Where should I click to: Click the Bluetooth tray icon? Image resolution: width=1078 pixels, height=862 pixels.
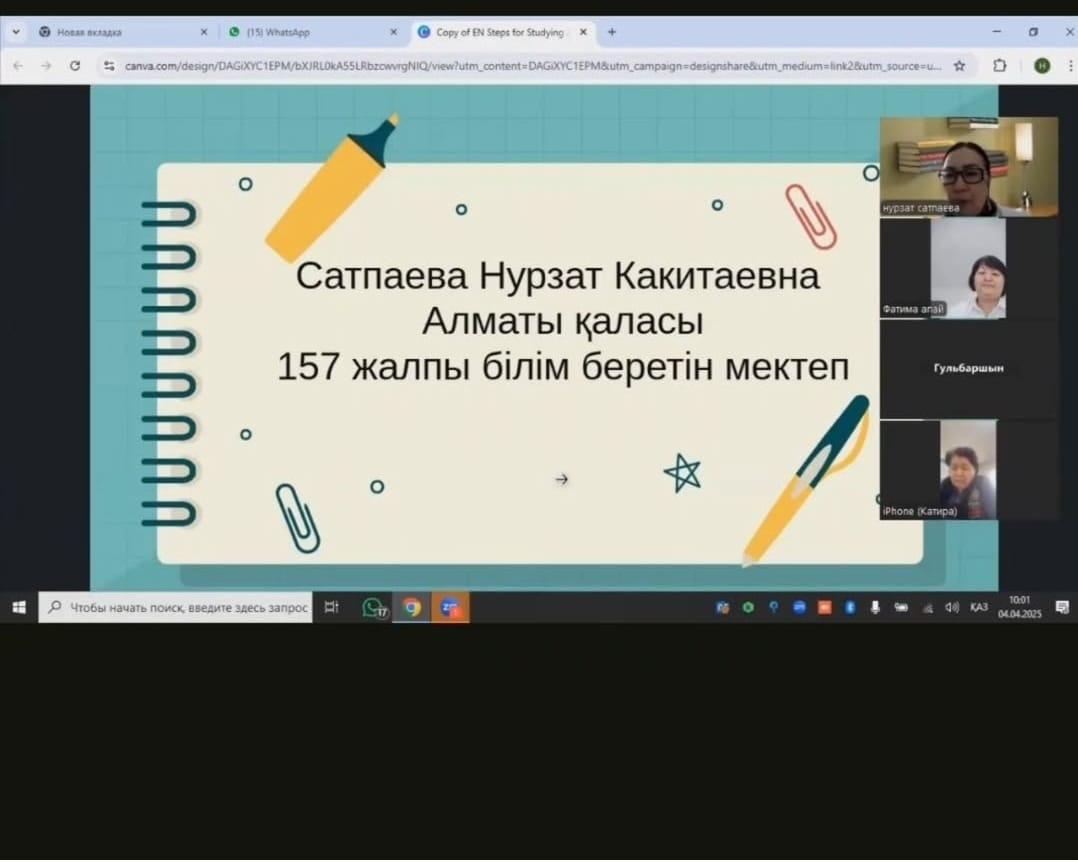pyautogui.click(x=850, y=608)
